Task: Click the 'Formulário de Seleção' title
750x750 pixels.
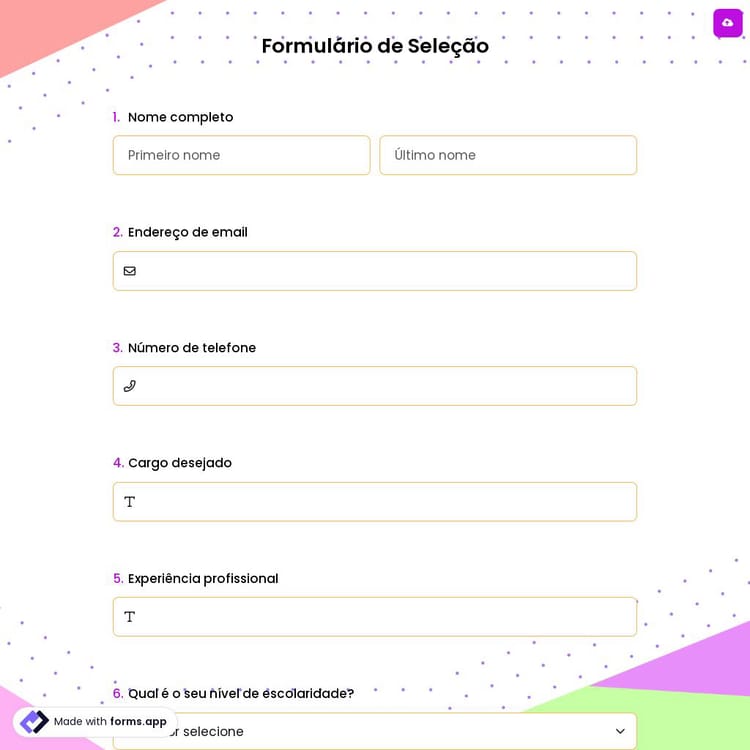Action: (375, 46)
